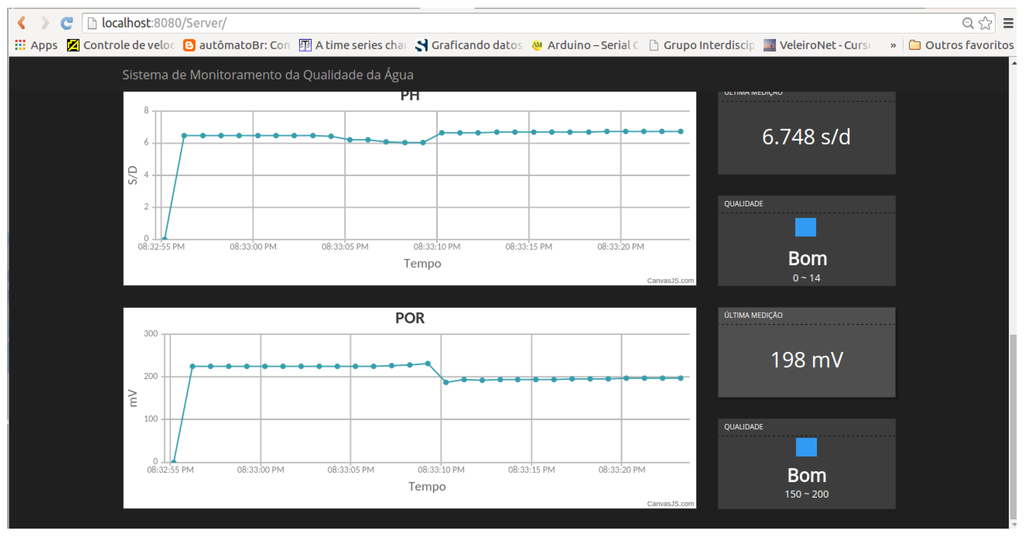
Task: Open the Apps shortcut in bookmarks bar
Action: (x=36, y=45)
